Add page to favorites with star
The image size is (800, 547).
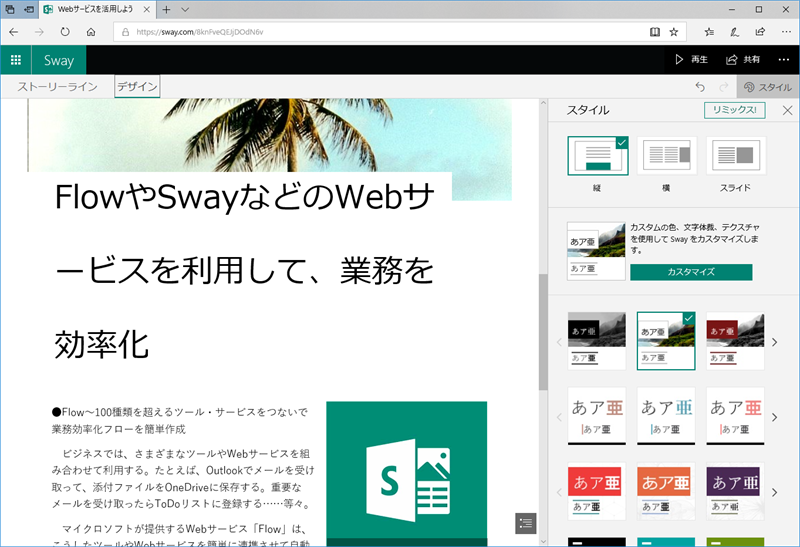click(673, 32)
